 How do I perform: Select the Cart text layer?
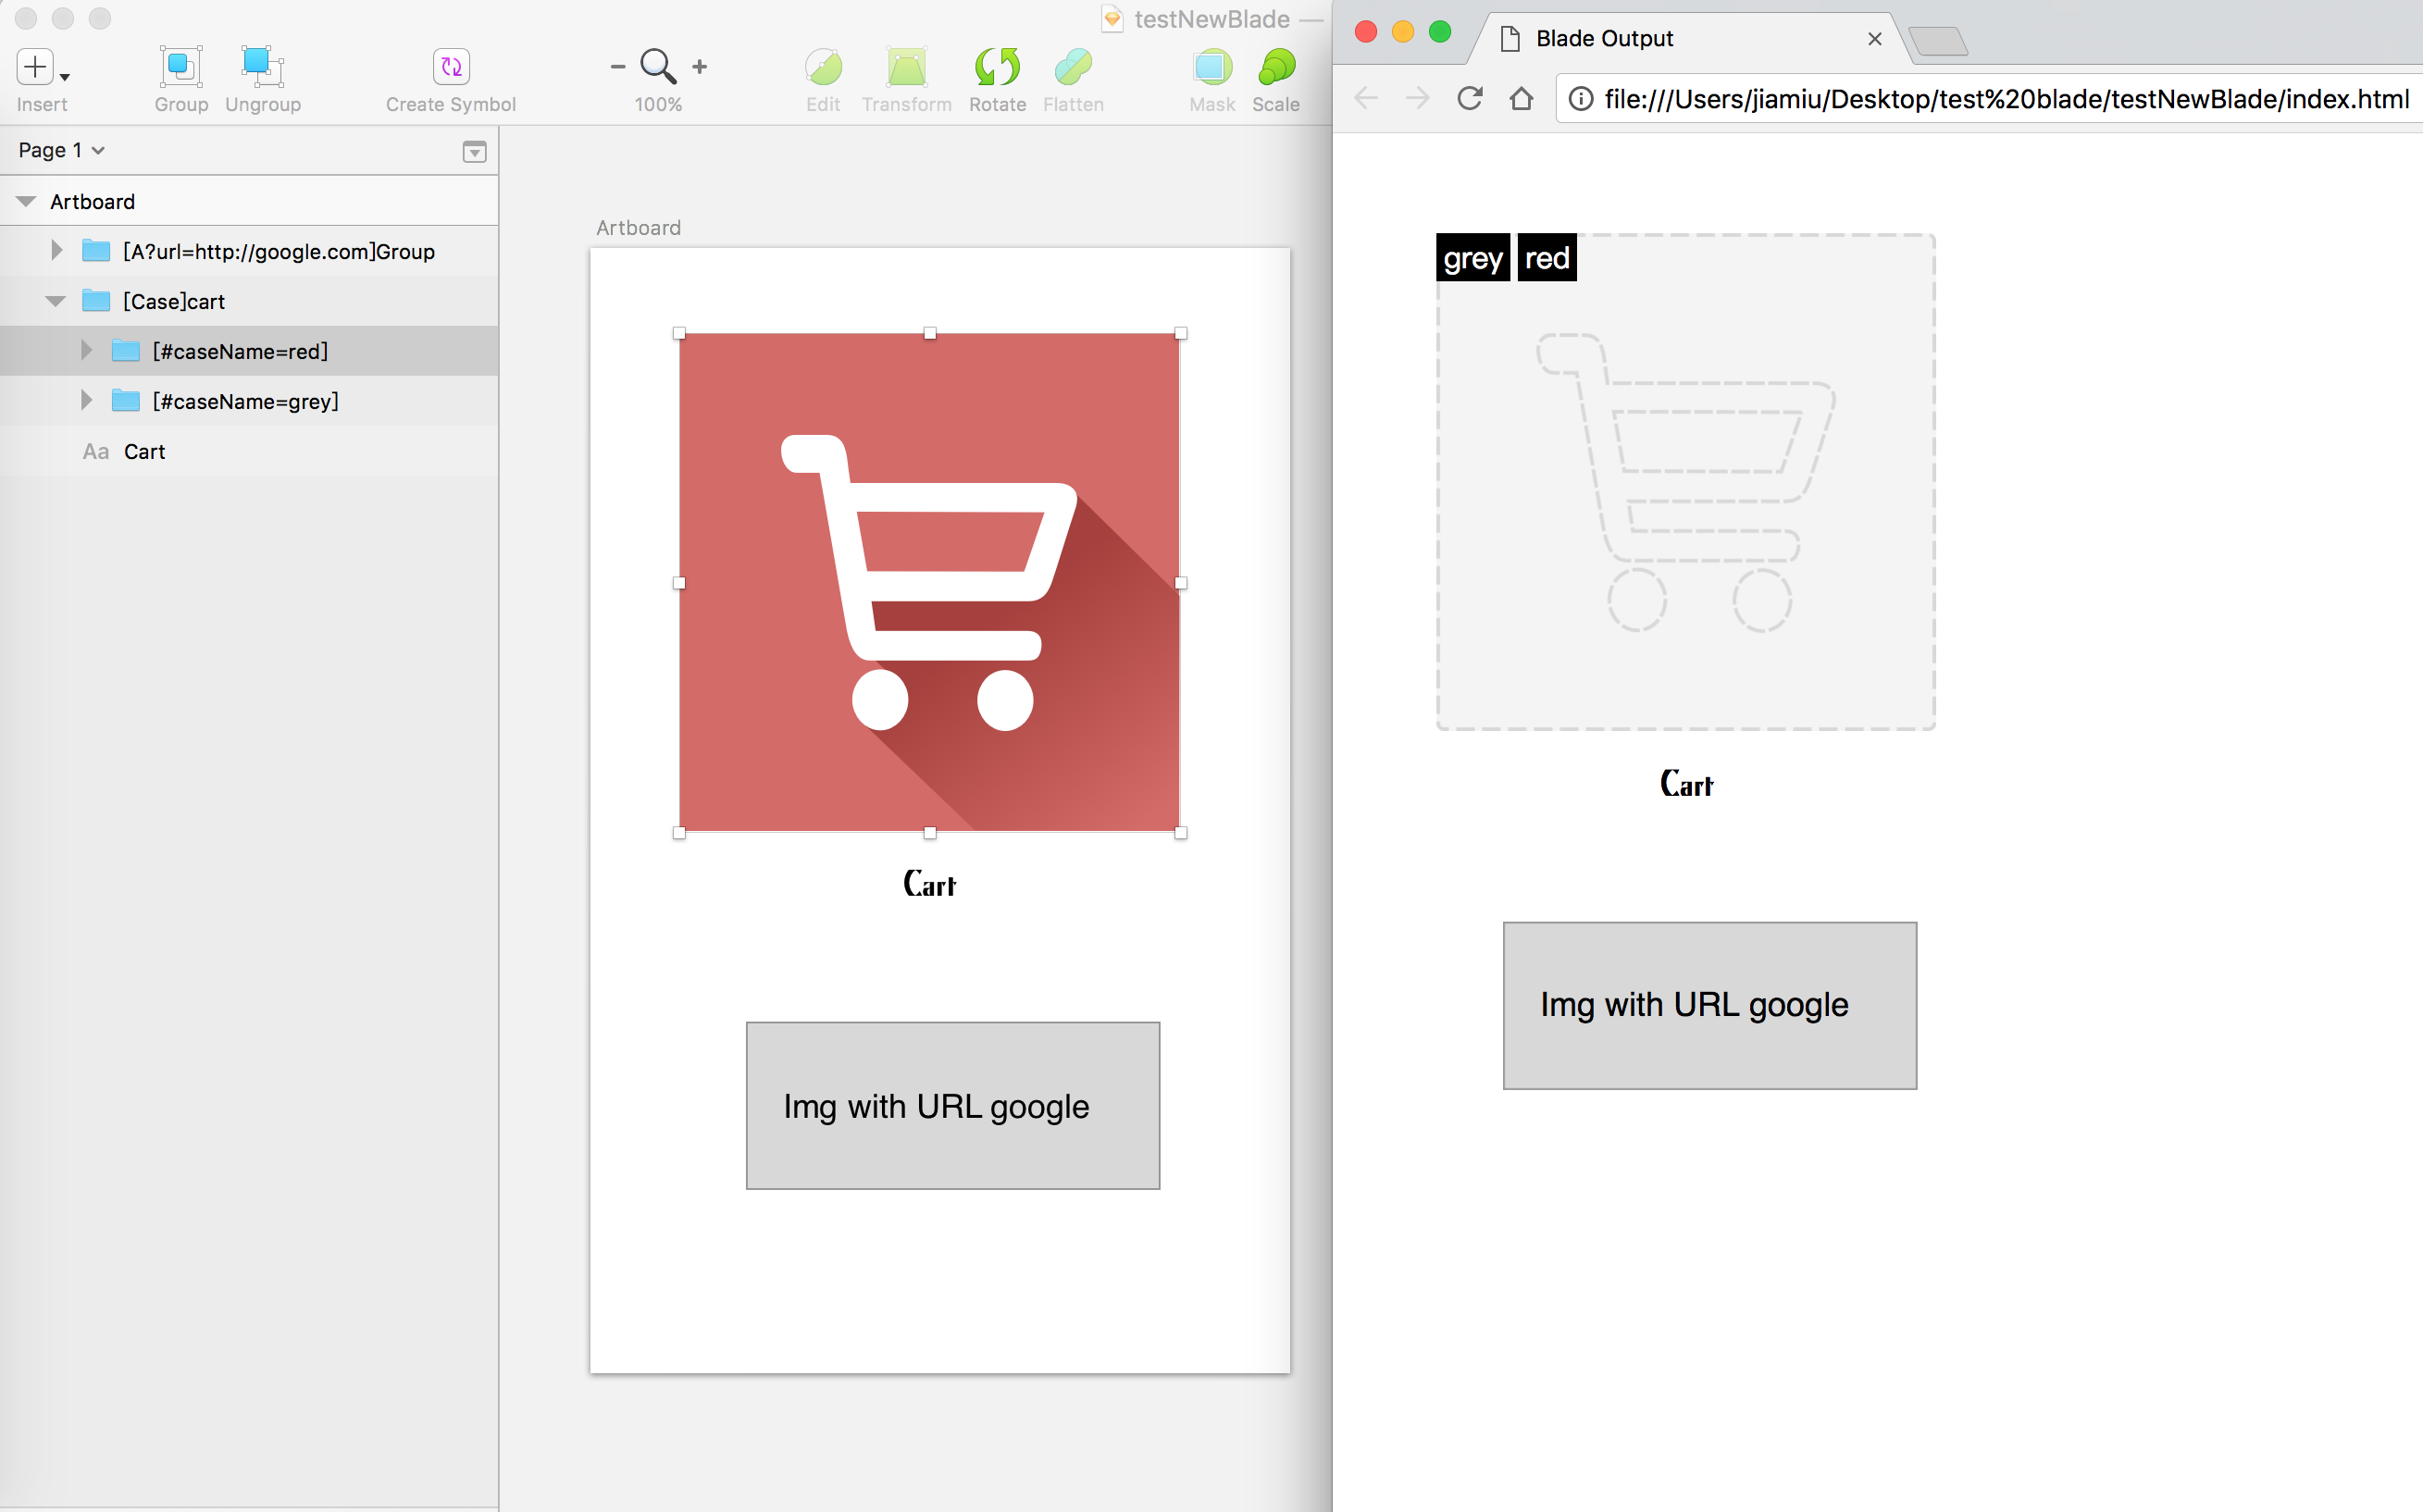pyautogui.click(x=144, y=452)
